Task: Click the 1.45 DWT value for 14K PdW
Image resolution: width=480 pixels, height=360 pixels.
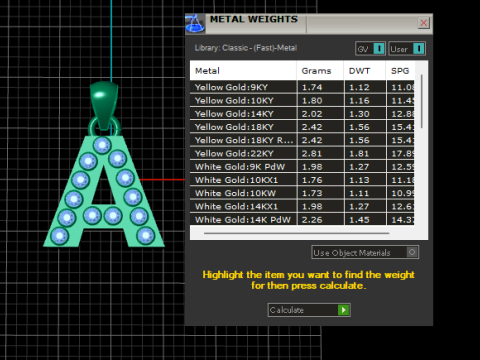Action: (x=359, y=220)
